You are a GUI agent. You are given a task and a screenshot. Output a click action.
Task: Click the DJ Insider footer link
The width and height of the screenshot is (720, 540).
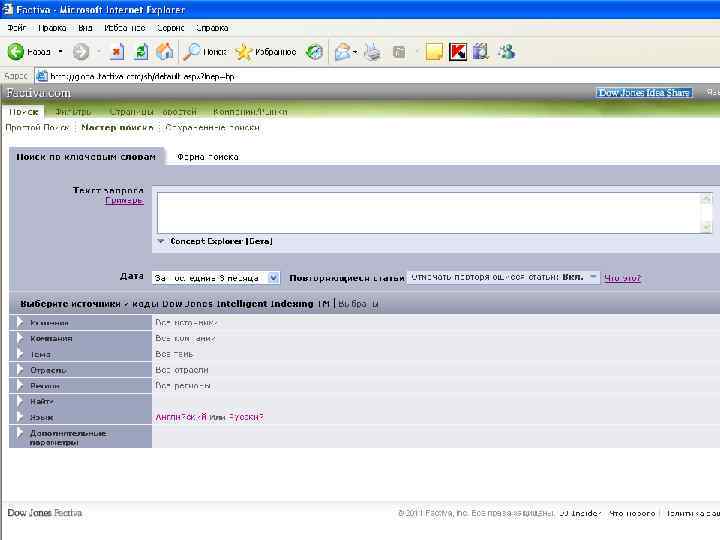[580, 513]
